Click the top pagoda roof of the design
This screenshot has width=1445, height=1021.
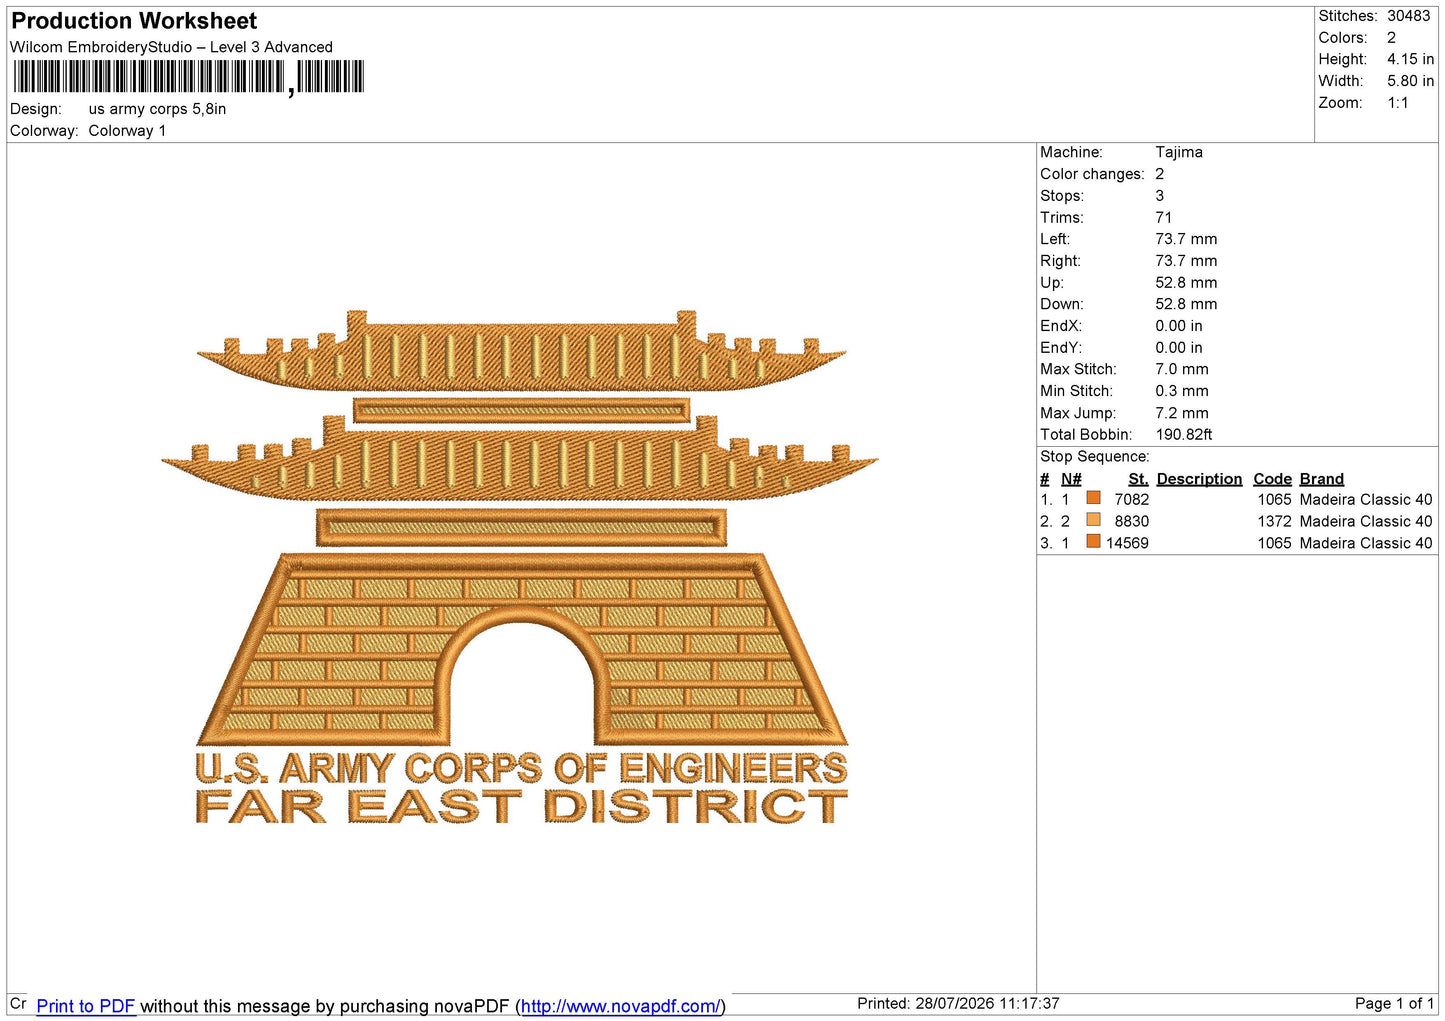521,352
